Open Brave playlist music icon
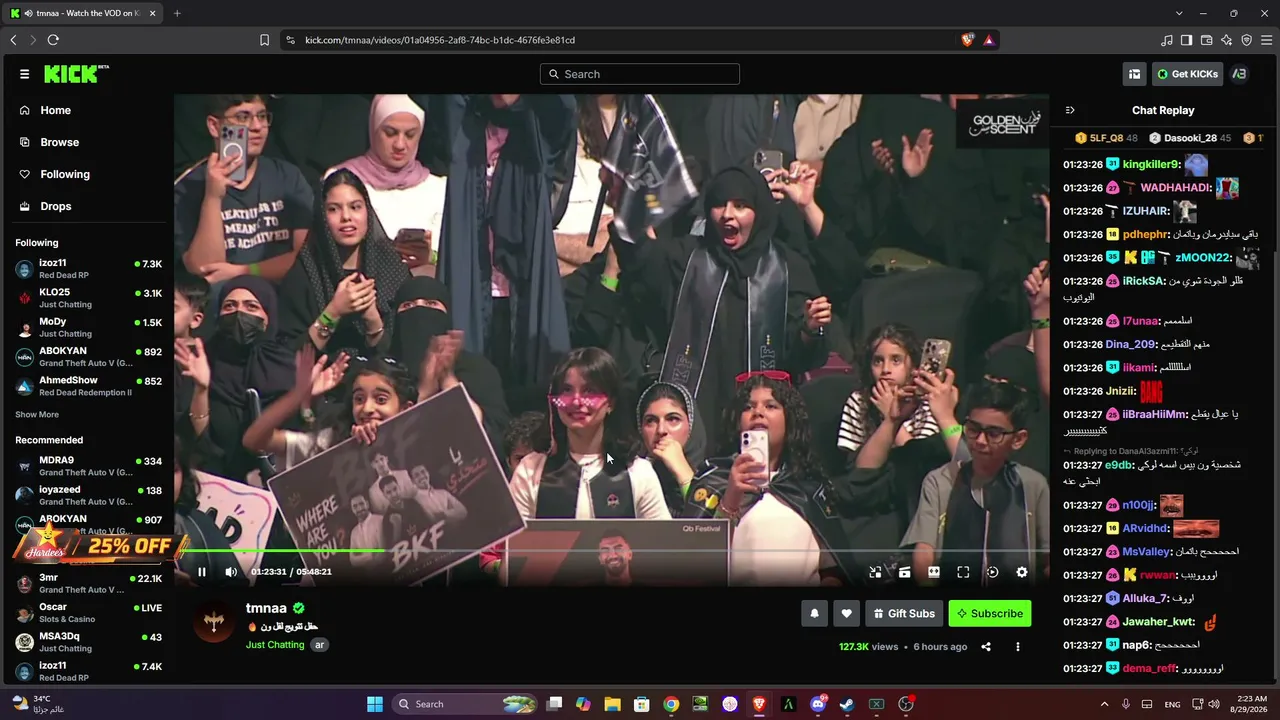The image size is (1280, 720). tap(1167, 40)
